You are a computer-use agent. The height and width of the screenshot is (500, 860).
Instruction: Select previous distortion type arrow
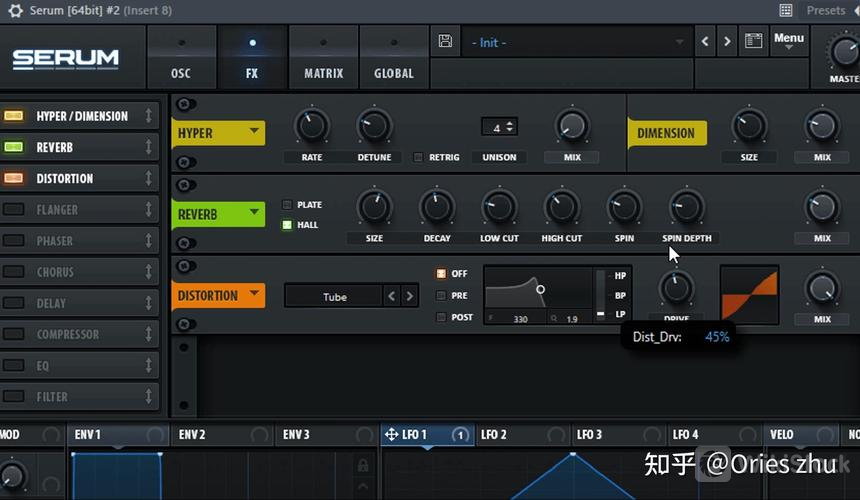[x=392, y=296]
